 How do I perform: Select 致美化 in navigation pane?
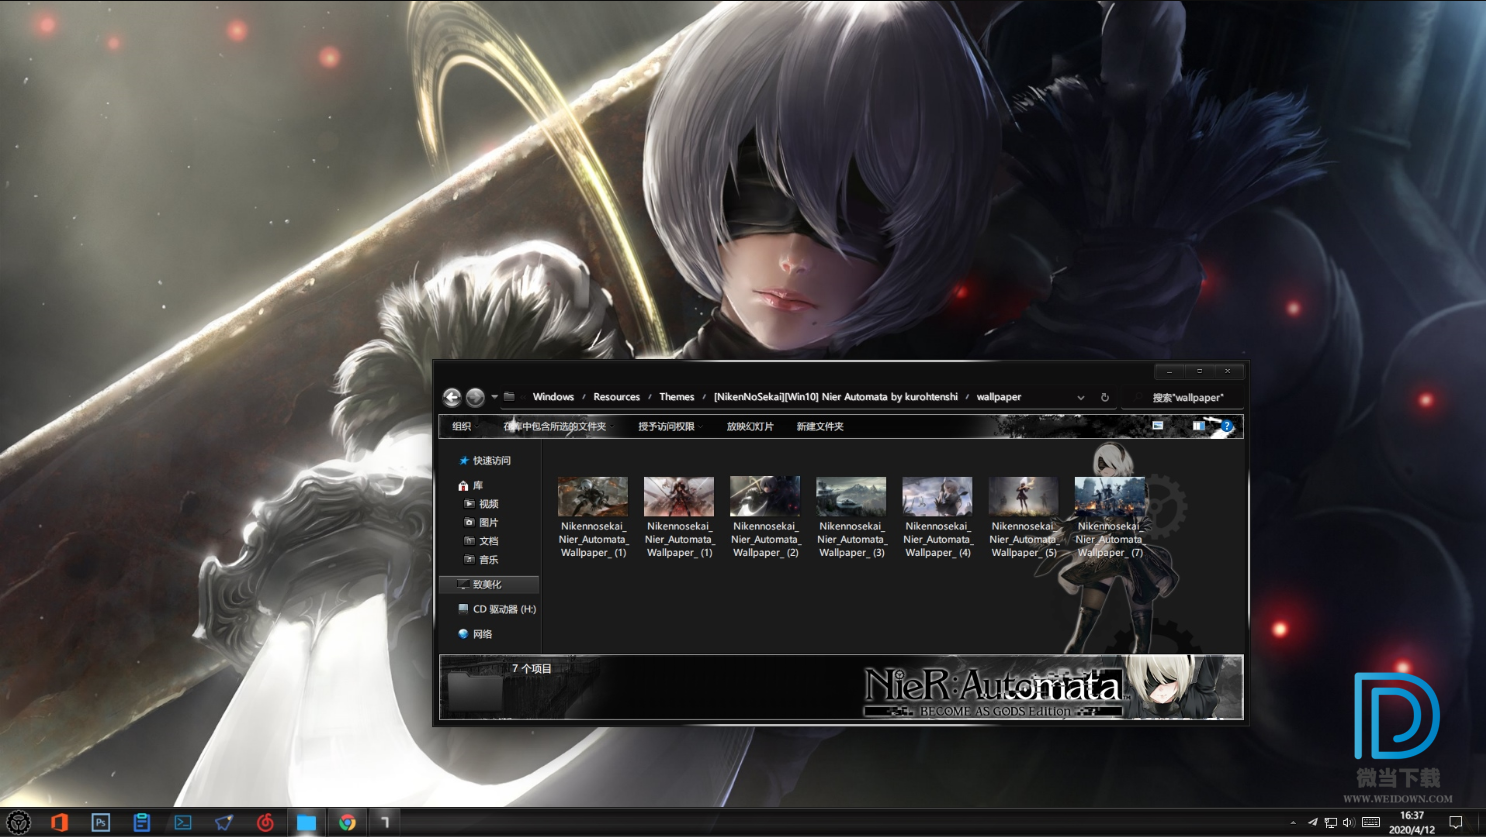[489, 584]
